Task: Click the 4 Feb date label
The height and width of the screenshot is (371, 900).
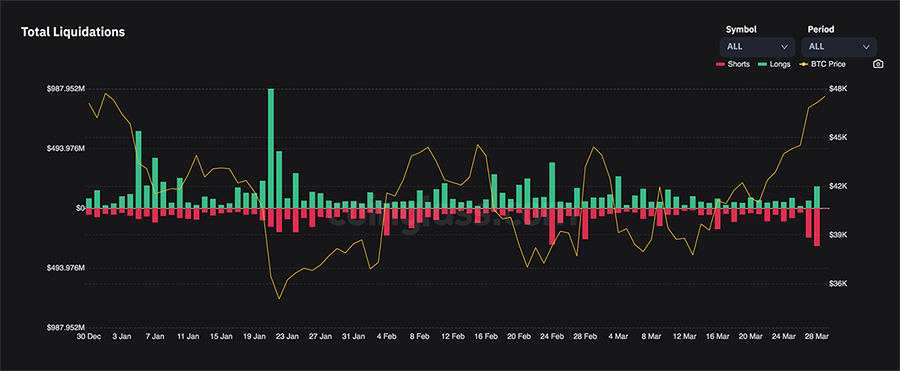Action: tap(387, 337)
